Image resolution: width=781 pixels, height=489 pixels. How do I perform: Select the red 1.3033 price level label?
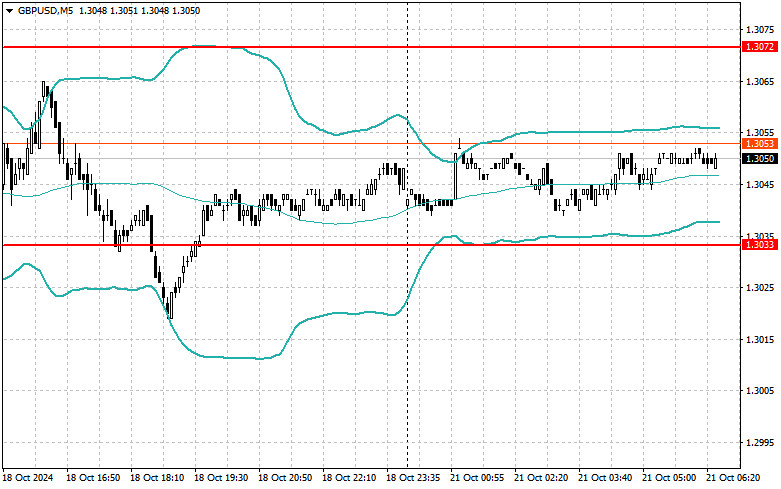click(760, 244)
